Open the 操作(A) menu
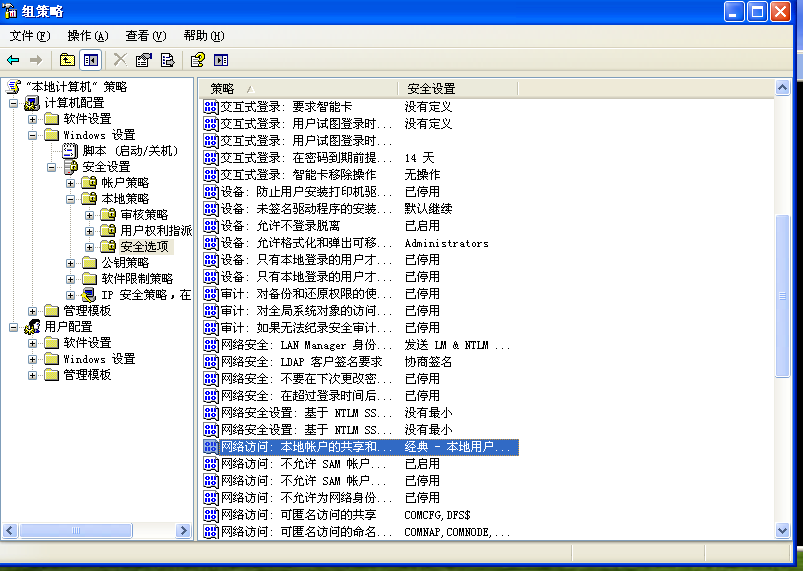This screenshot has width=803, height=571. click(88, 35)
